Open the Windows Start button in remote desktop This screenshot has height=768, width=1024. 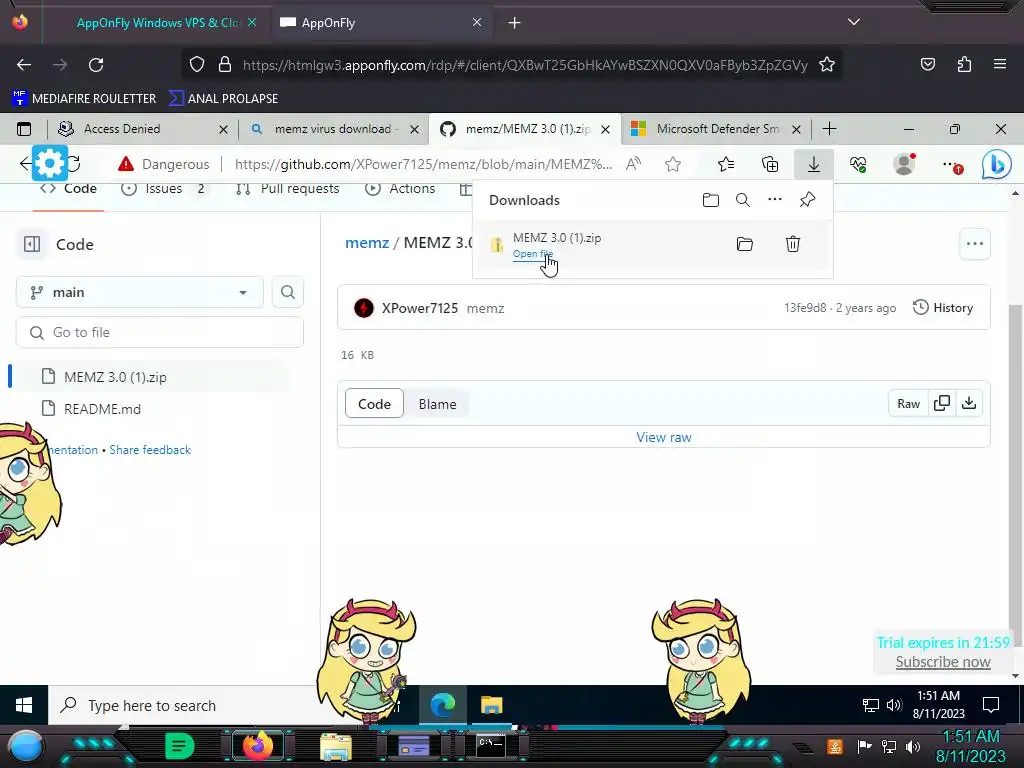(x=24, y=705)
